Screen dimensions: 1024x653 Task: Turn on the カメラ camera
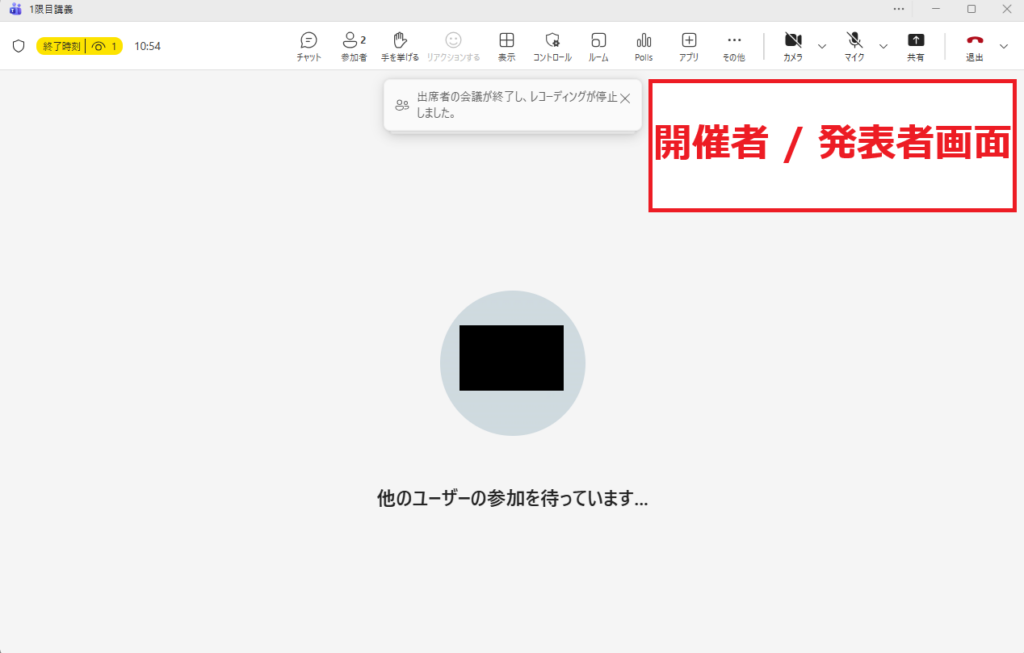click(x=793, y=46)
